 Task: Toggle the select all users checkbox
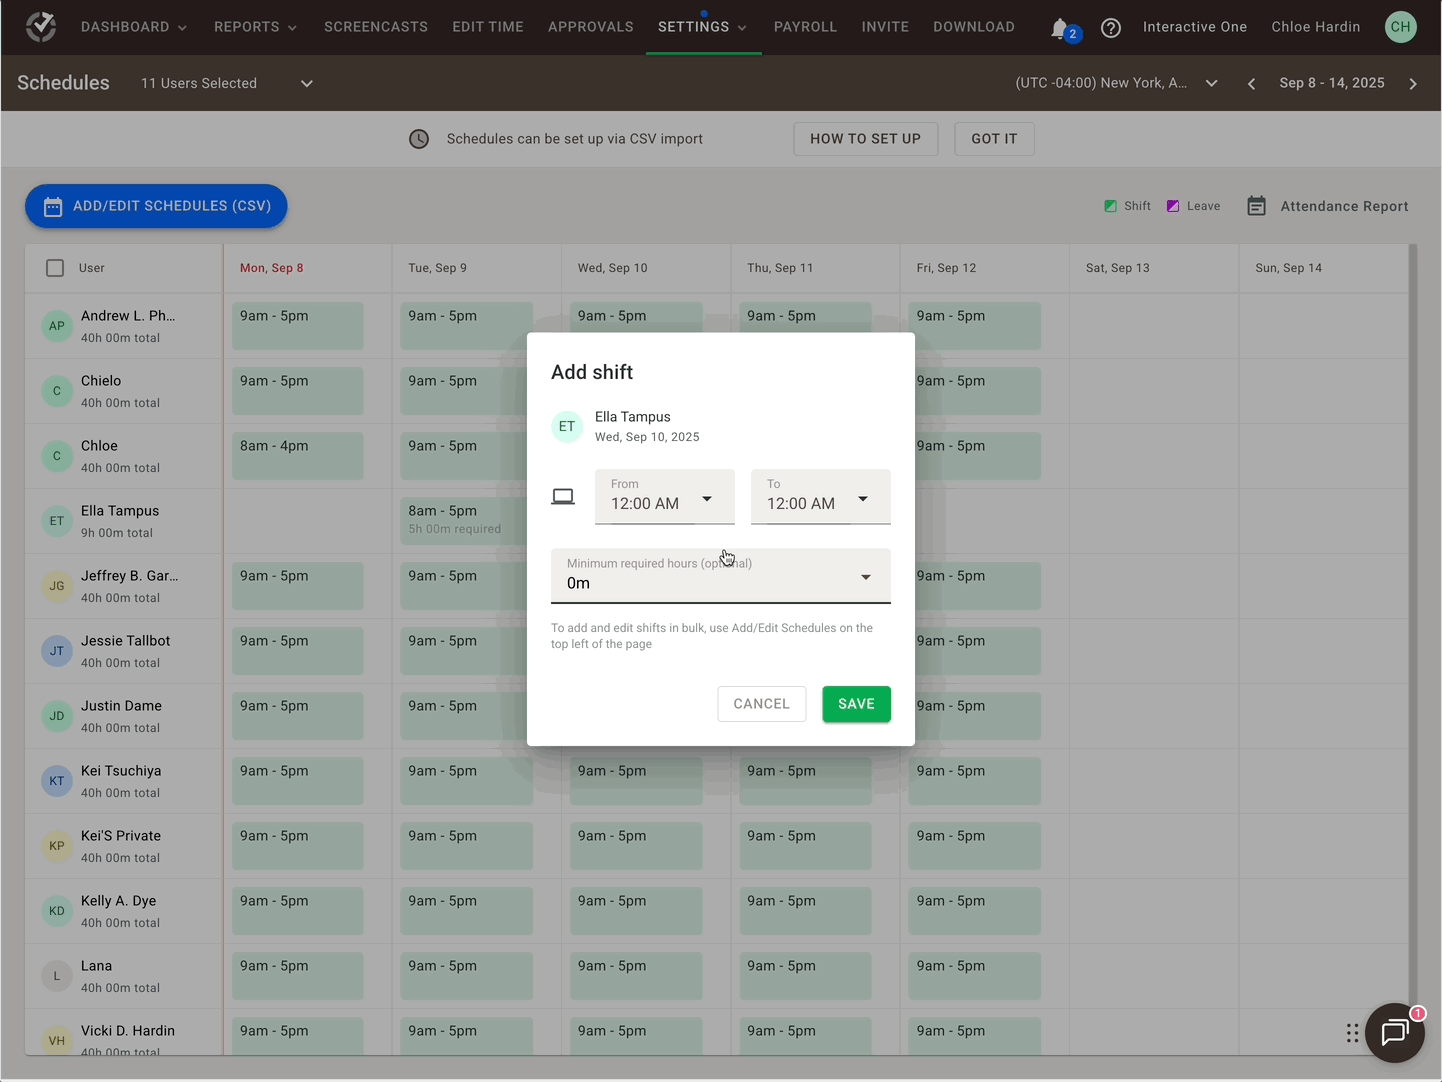click(55, 268)
